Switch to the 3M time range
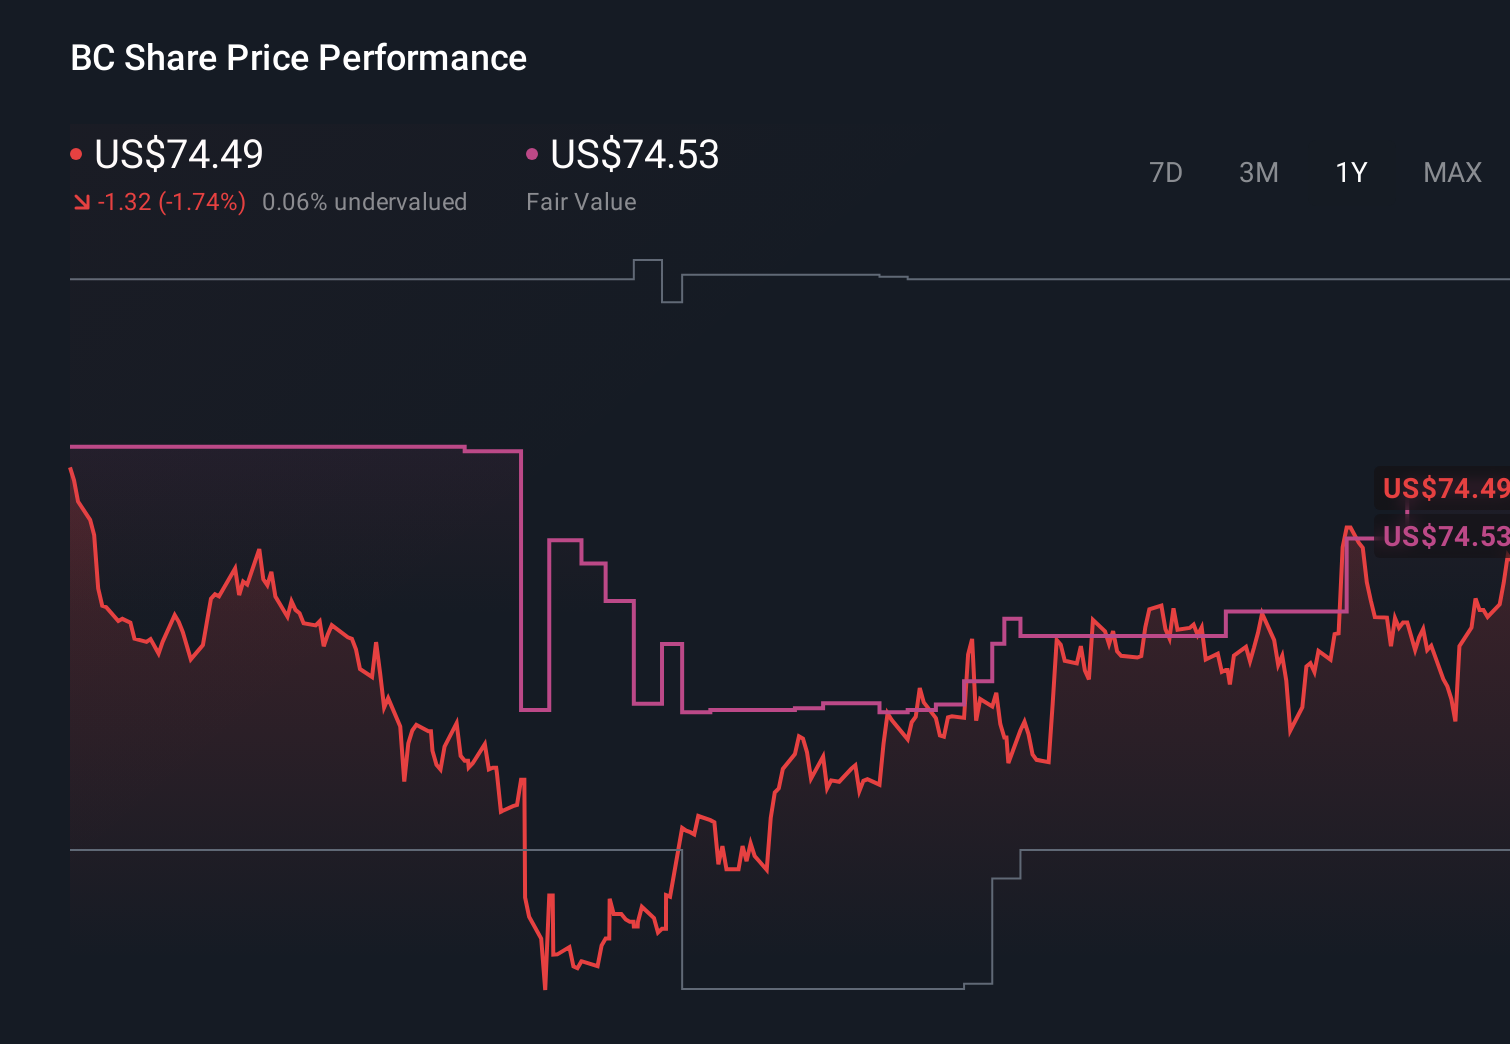Image resolution: width=1510 pixels, height=1044 pixels. pos(1258,172)
